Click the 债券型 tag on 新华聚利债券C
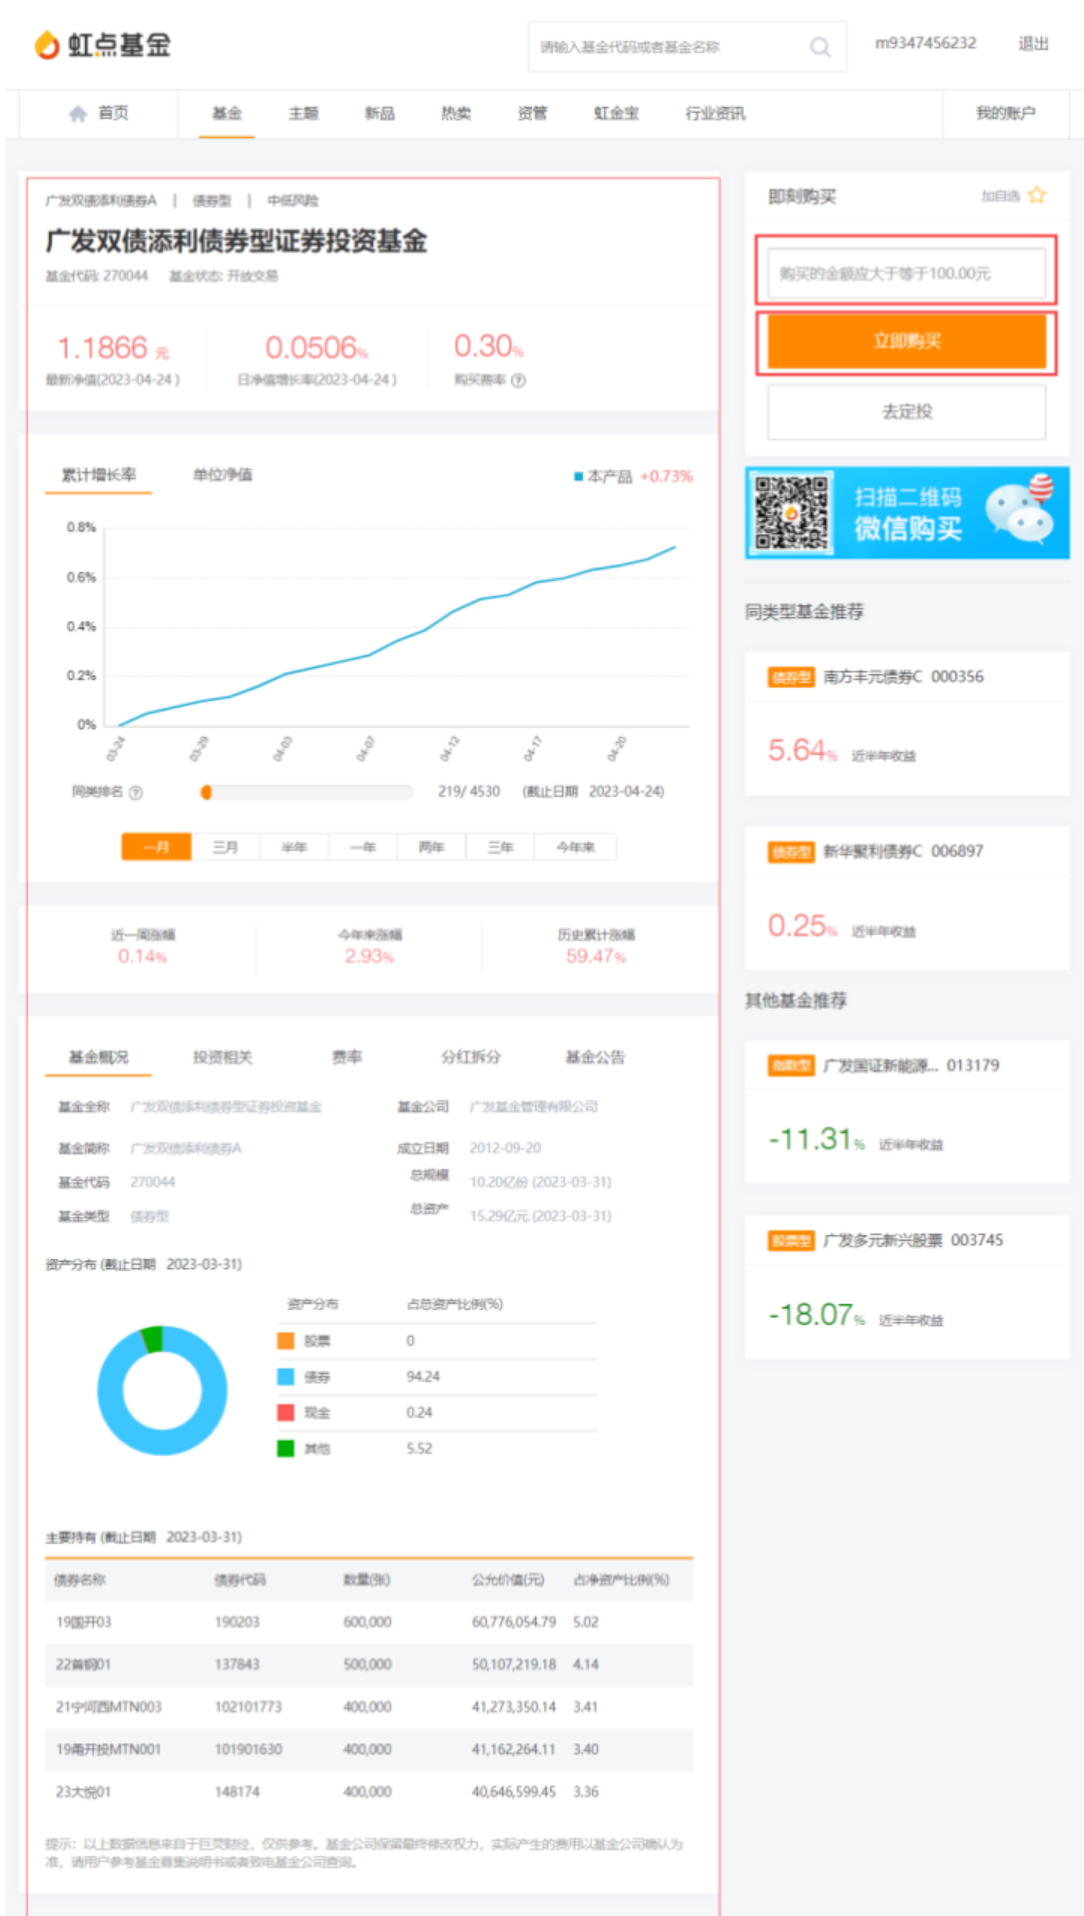 (791, 852)
